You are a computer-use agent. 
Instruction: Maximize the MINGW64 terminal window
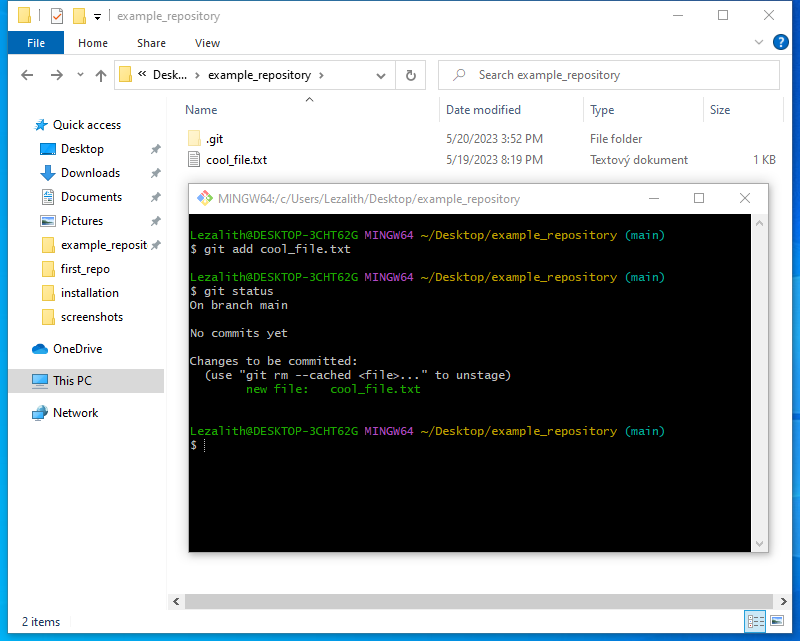point(699,198)
